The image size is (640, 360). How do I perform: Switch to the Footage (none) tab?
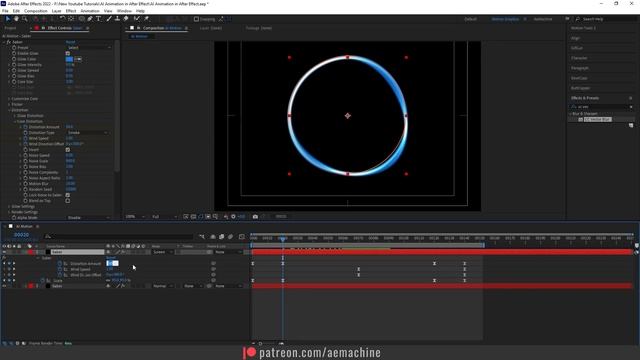[259, 28]
